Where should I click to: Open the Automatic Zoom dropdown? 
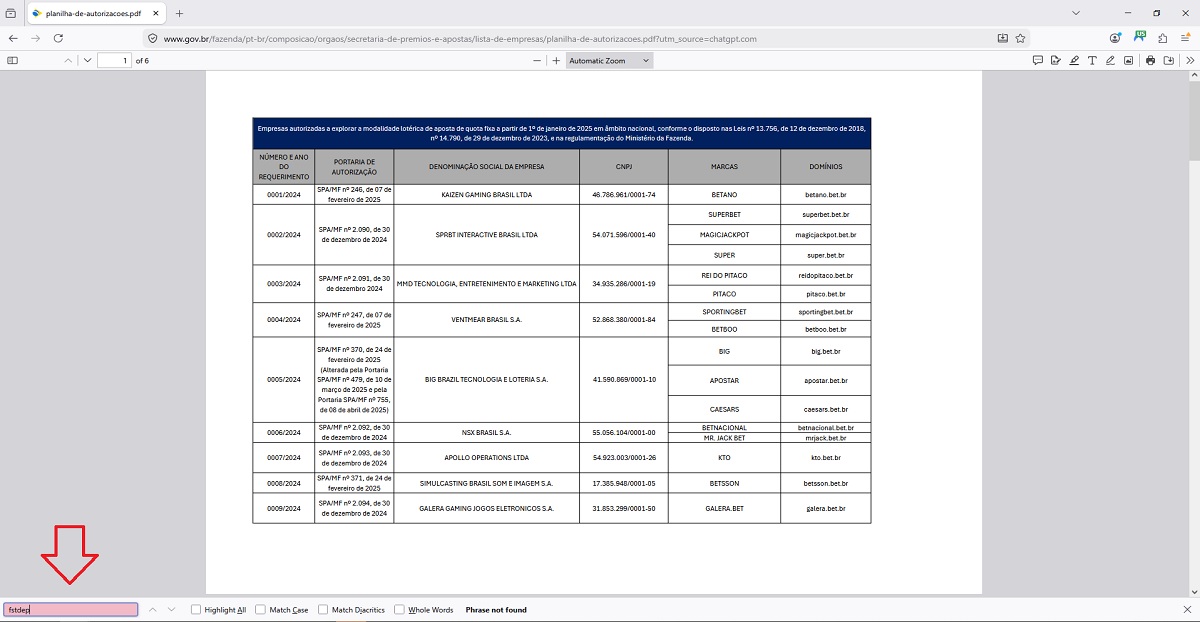coord(609,60)
